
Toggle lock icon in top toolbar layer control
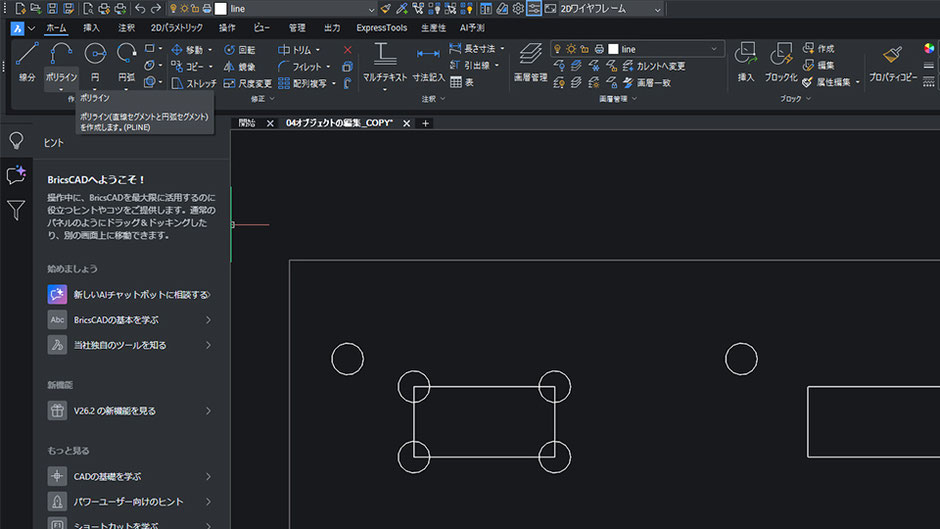coord(195,8)
